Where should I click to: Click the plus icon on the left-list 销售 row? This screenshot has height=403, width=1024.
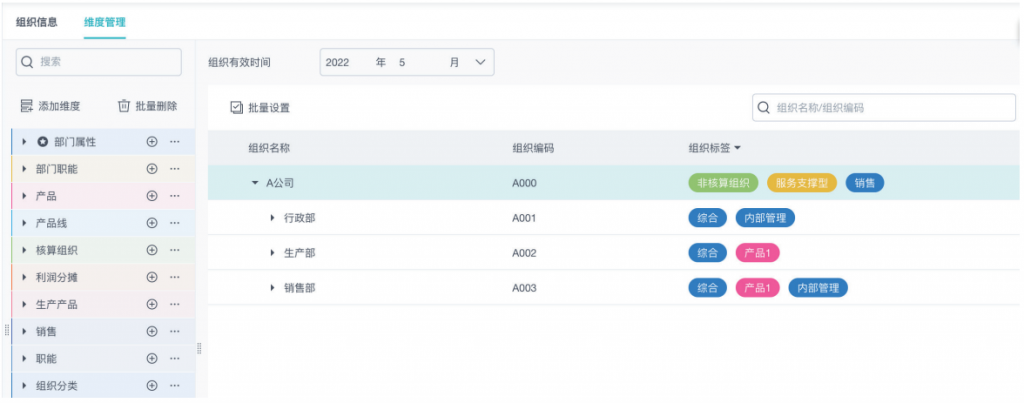(152, 331)
